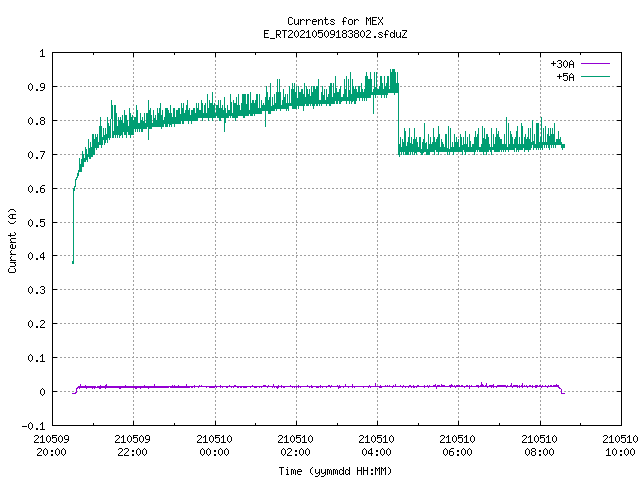Click the y-axis tick value 0
The width and height of the screenshot is (640, 480).
[42, 392]
